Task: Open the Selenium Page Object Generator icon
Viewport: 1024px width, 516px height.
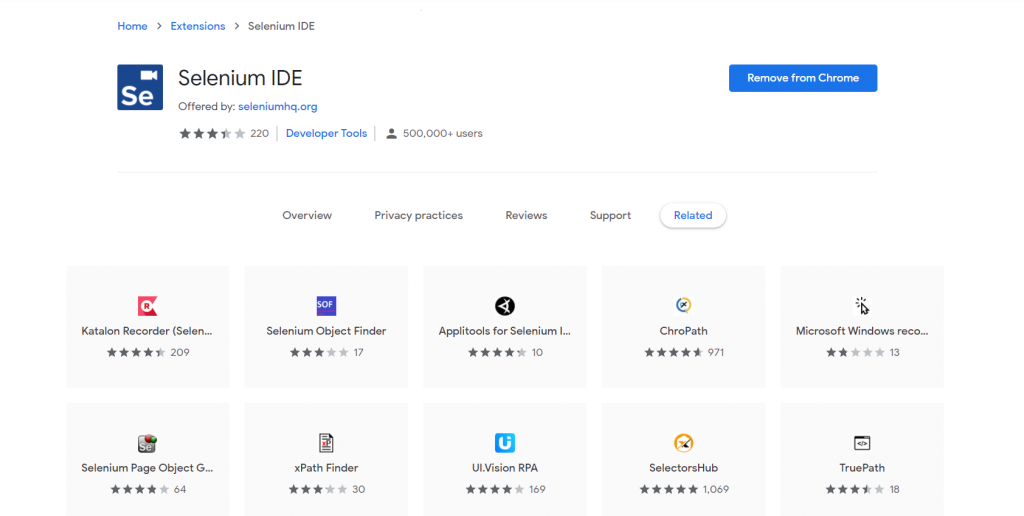Action: [148, 443]
